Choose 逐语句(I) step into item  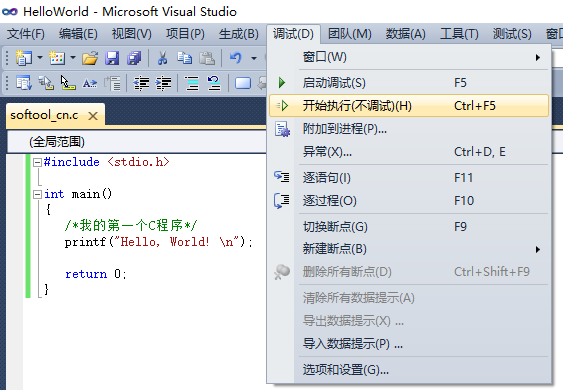[x=409, y=177]
